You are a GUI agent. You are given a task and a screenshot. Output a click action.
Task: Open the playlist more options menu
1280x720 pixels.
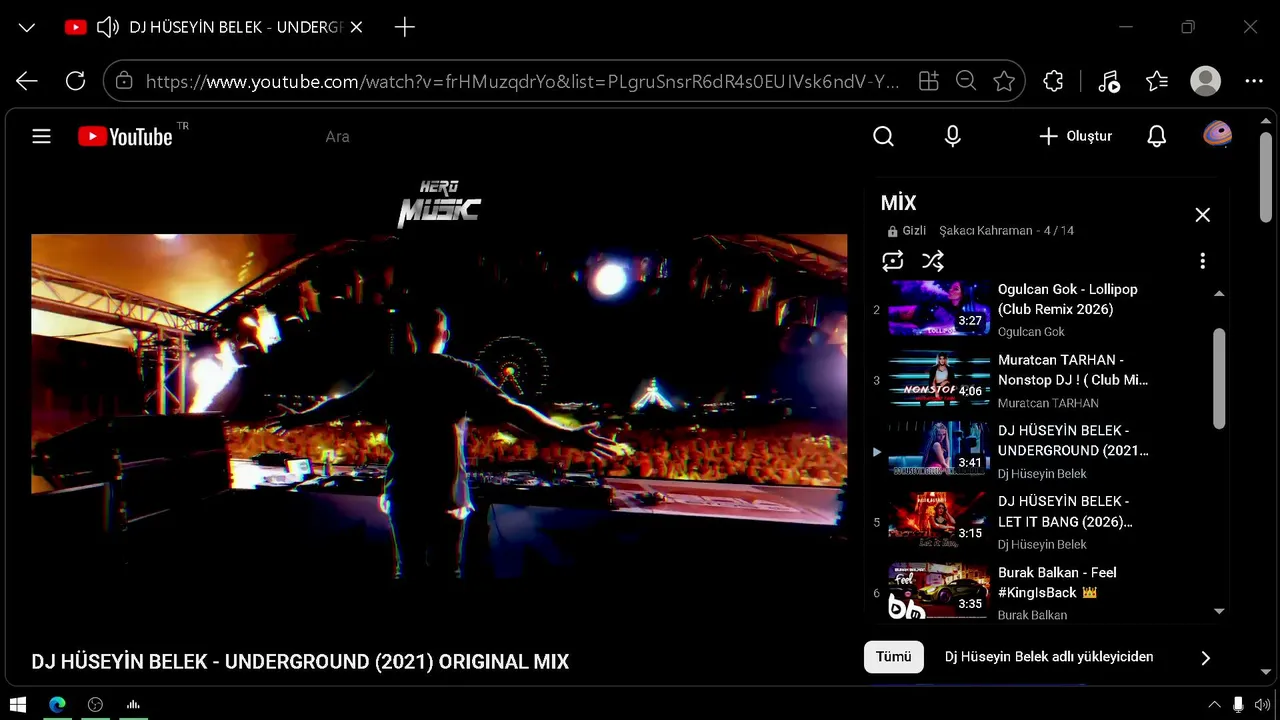pos(1203,261)
